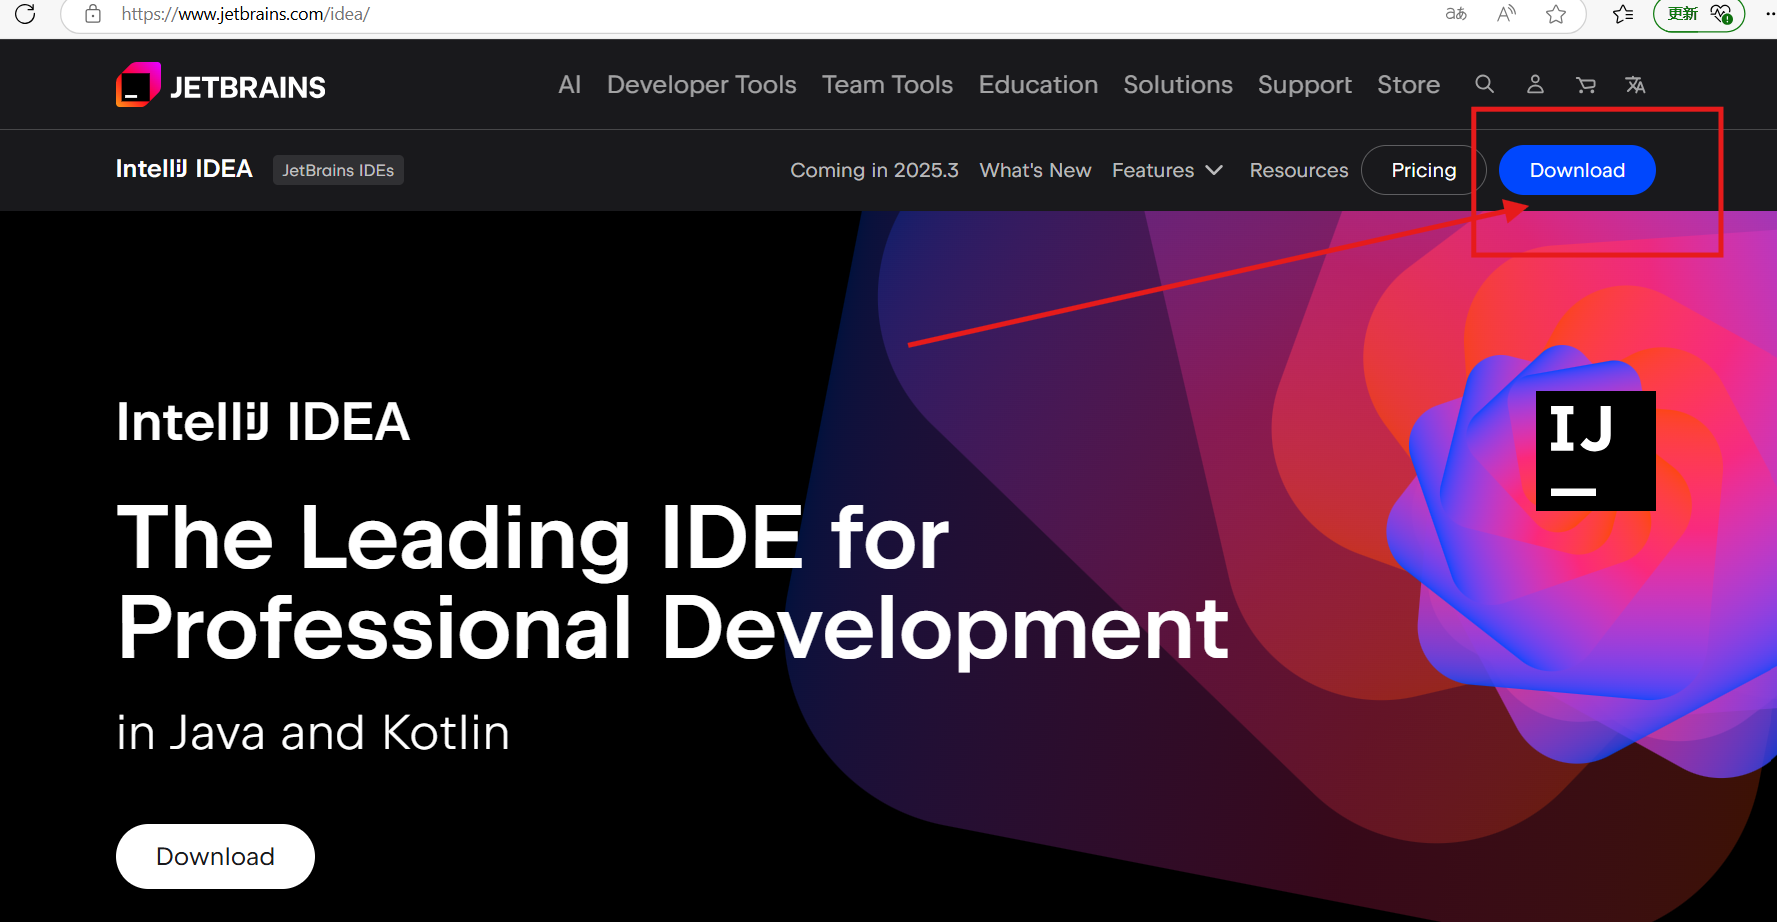Click the large IntelliJ IDEA hero title
The image size is (1777, 922).
(x=263, y=421)
